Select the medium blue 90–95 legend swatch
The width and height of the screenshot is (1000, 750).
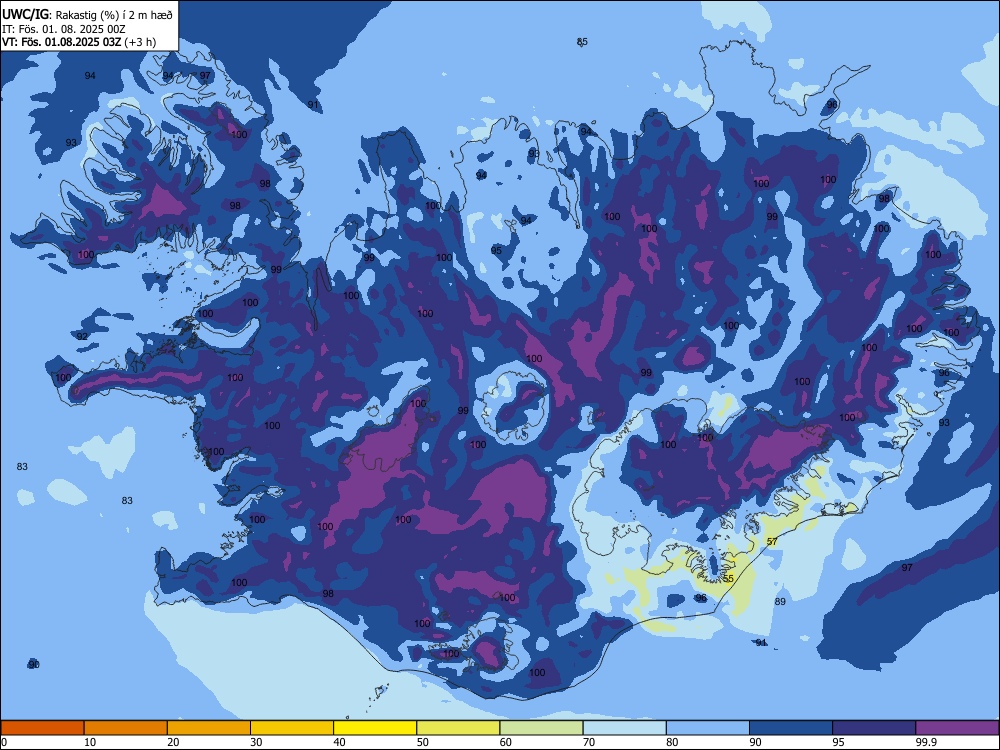(x=791, y=728)
